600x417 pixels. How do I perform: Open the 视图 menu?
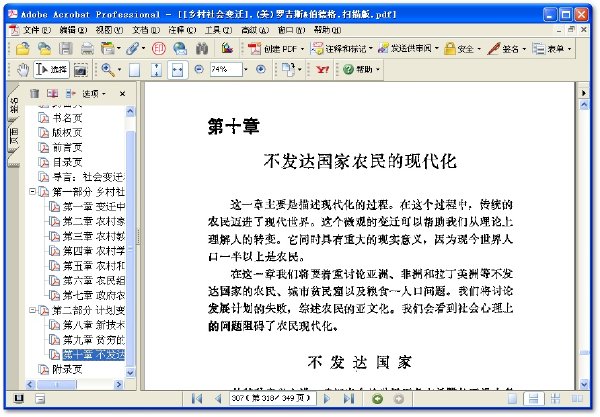click(x=109, y=30)
